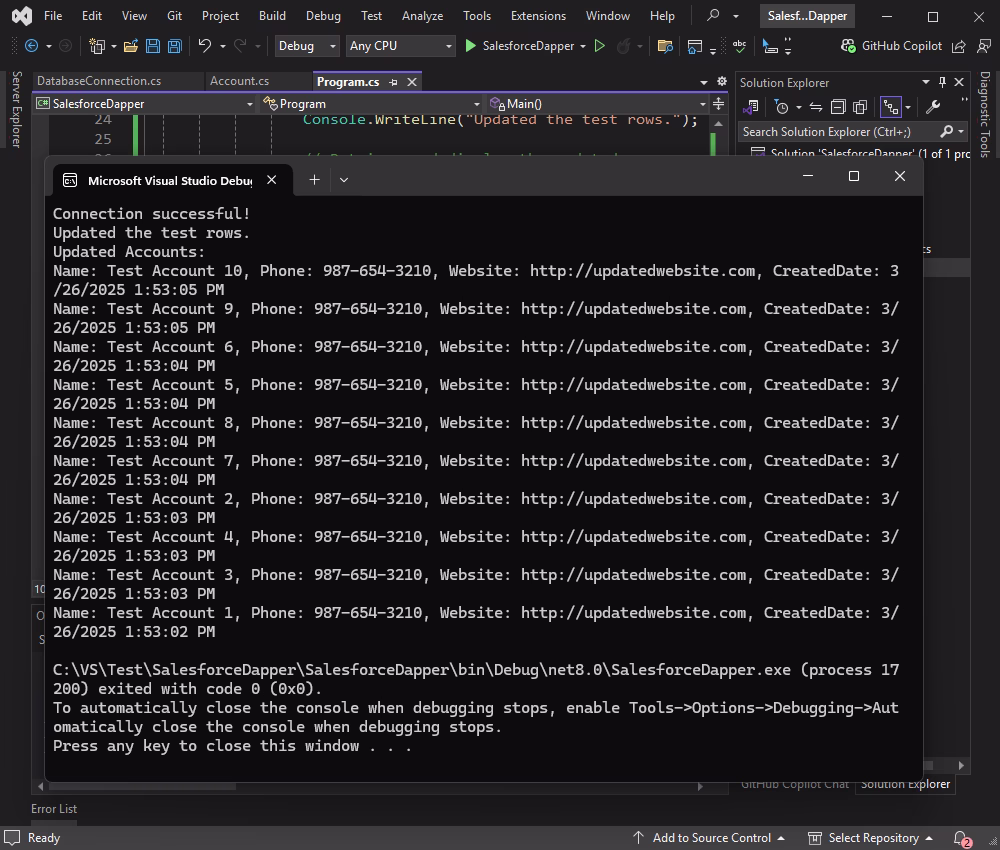Open the Server Explorer side tab
Screen dimensions: 1000x850
[15, 110]
